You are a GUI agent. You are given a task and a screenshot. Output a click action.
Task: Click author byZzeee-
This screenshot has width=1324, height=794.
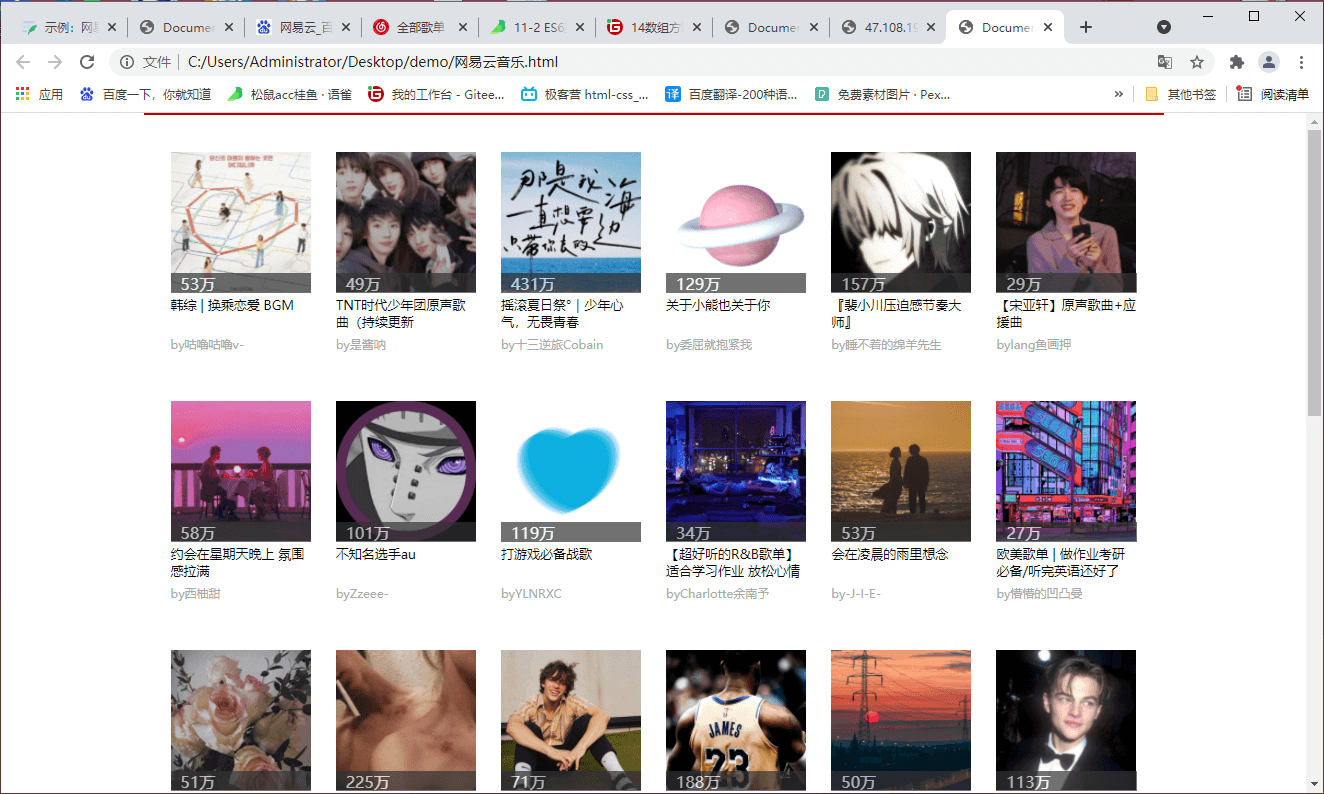tap(362, 594)
